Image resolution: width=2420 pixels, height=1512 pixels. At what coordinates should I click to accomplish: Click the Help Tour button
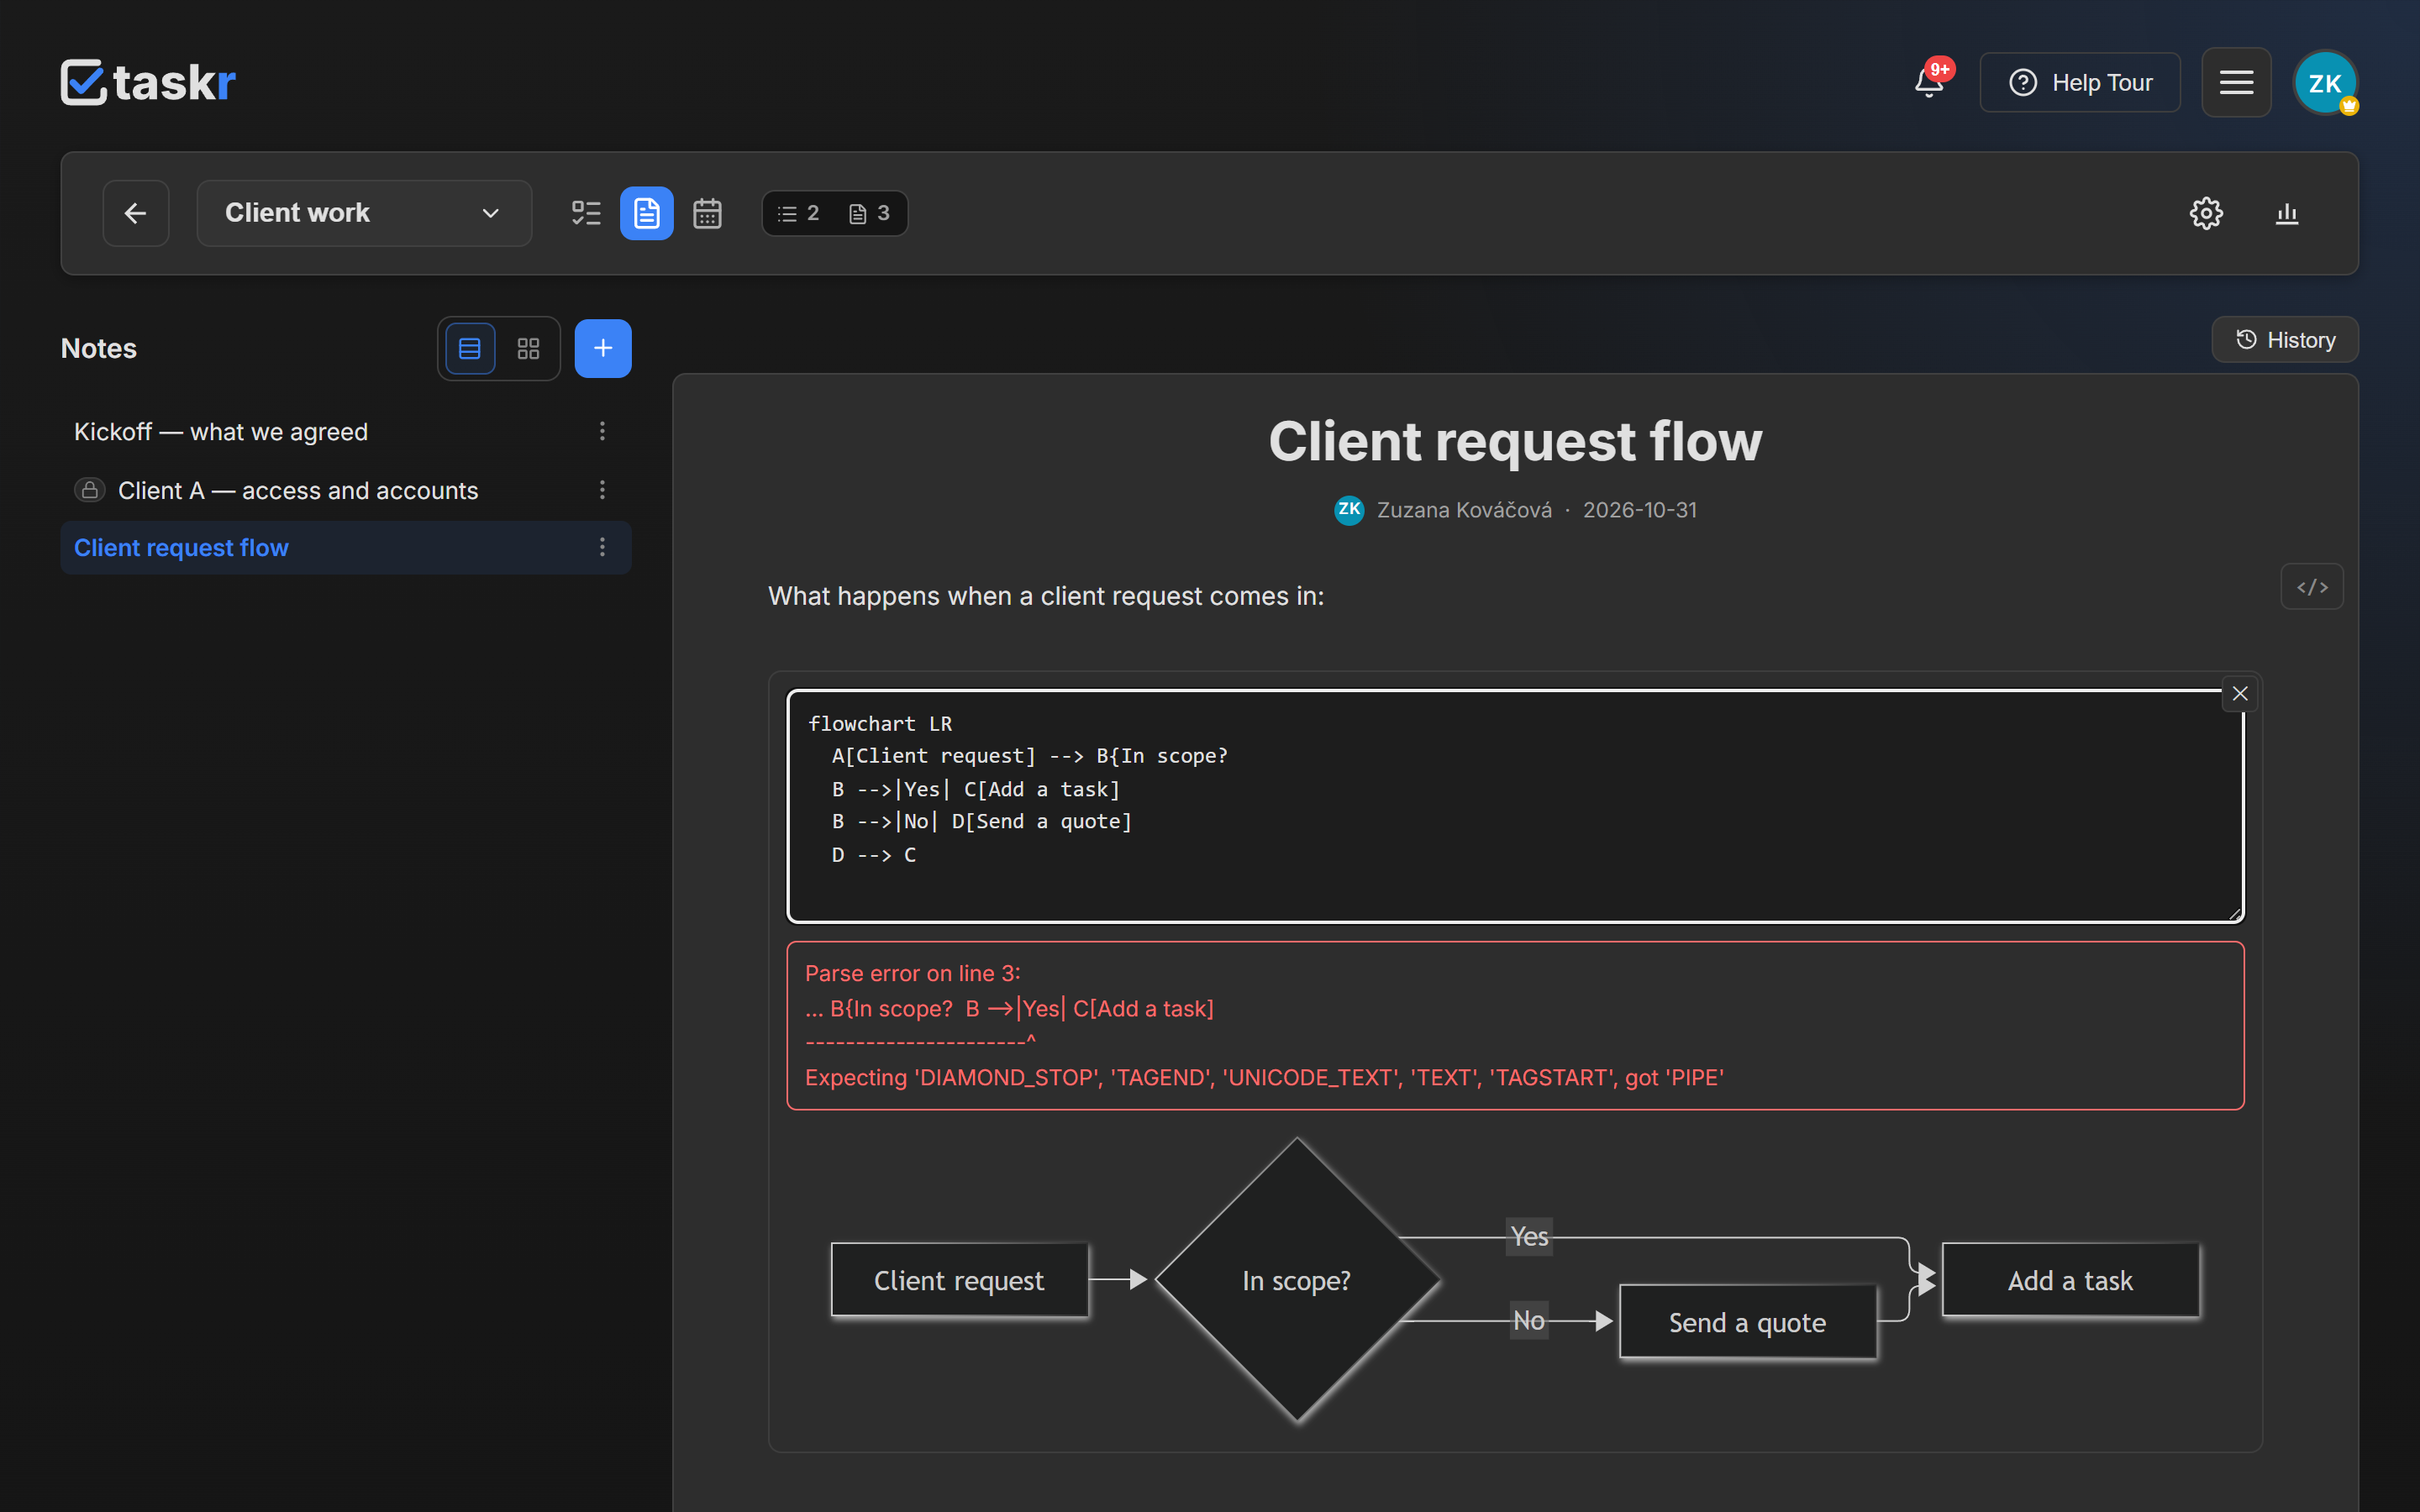coord(2080,82)
